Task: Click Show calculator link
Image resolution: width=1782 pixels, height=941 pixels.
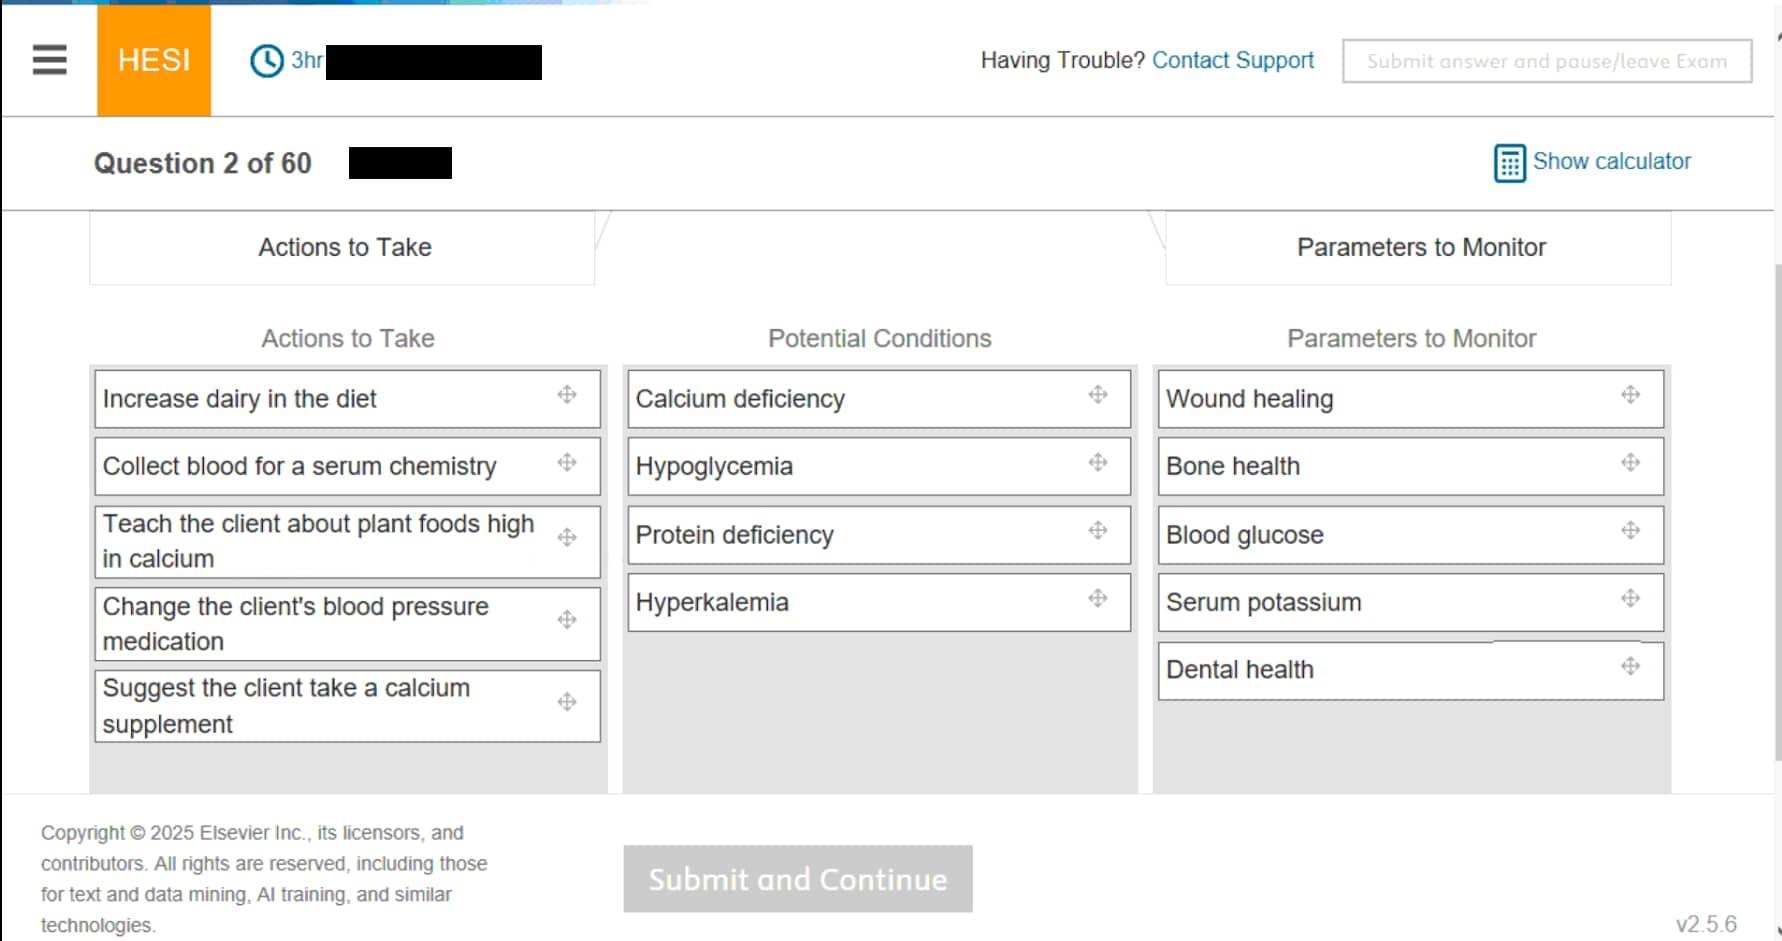Action: [x=1611, y=161]
